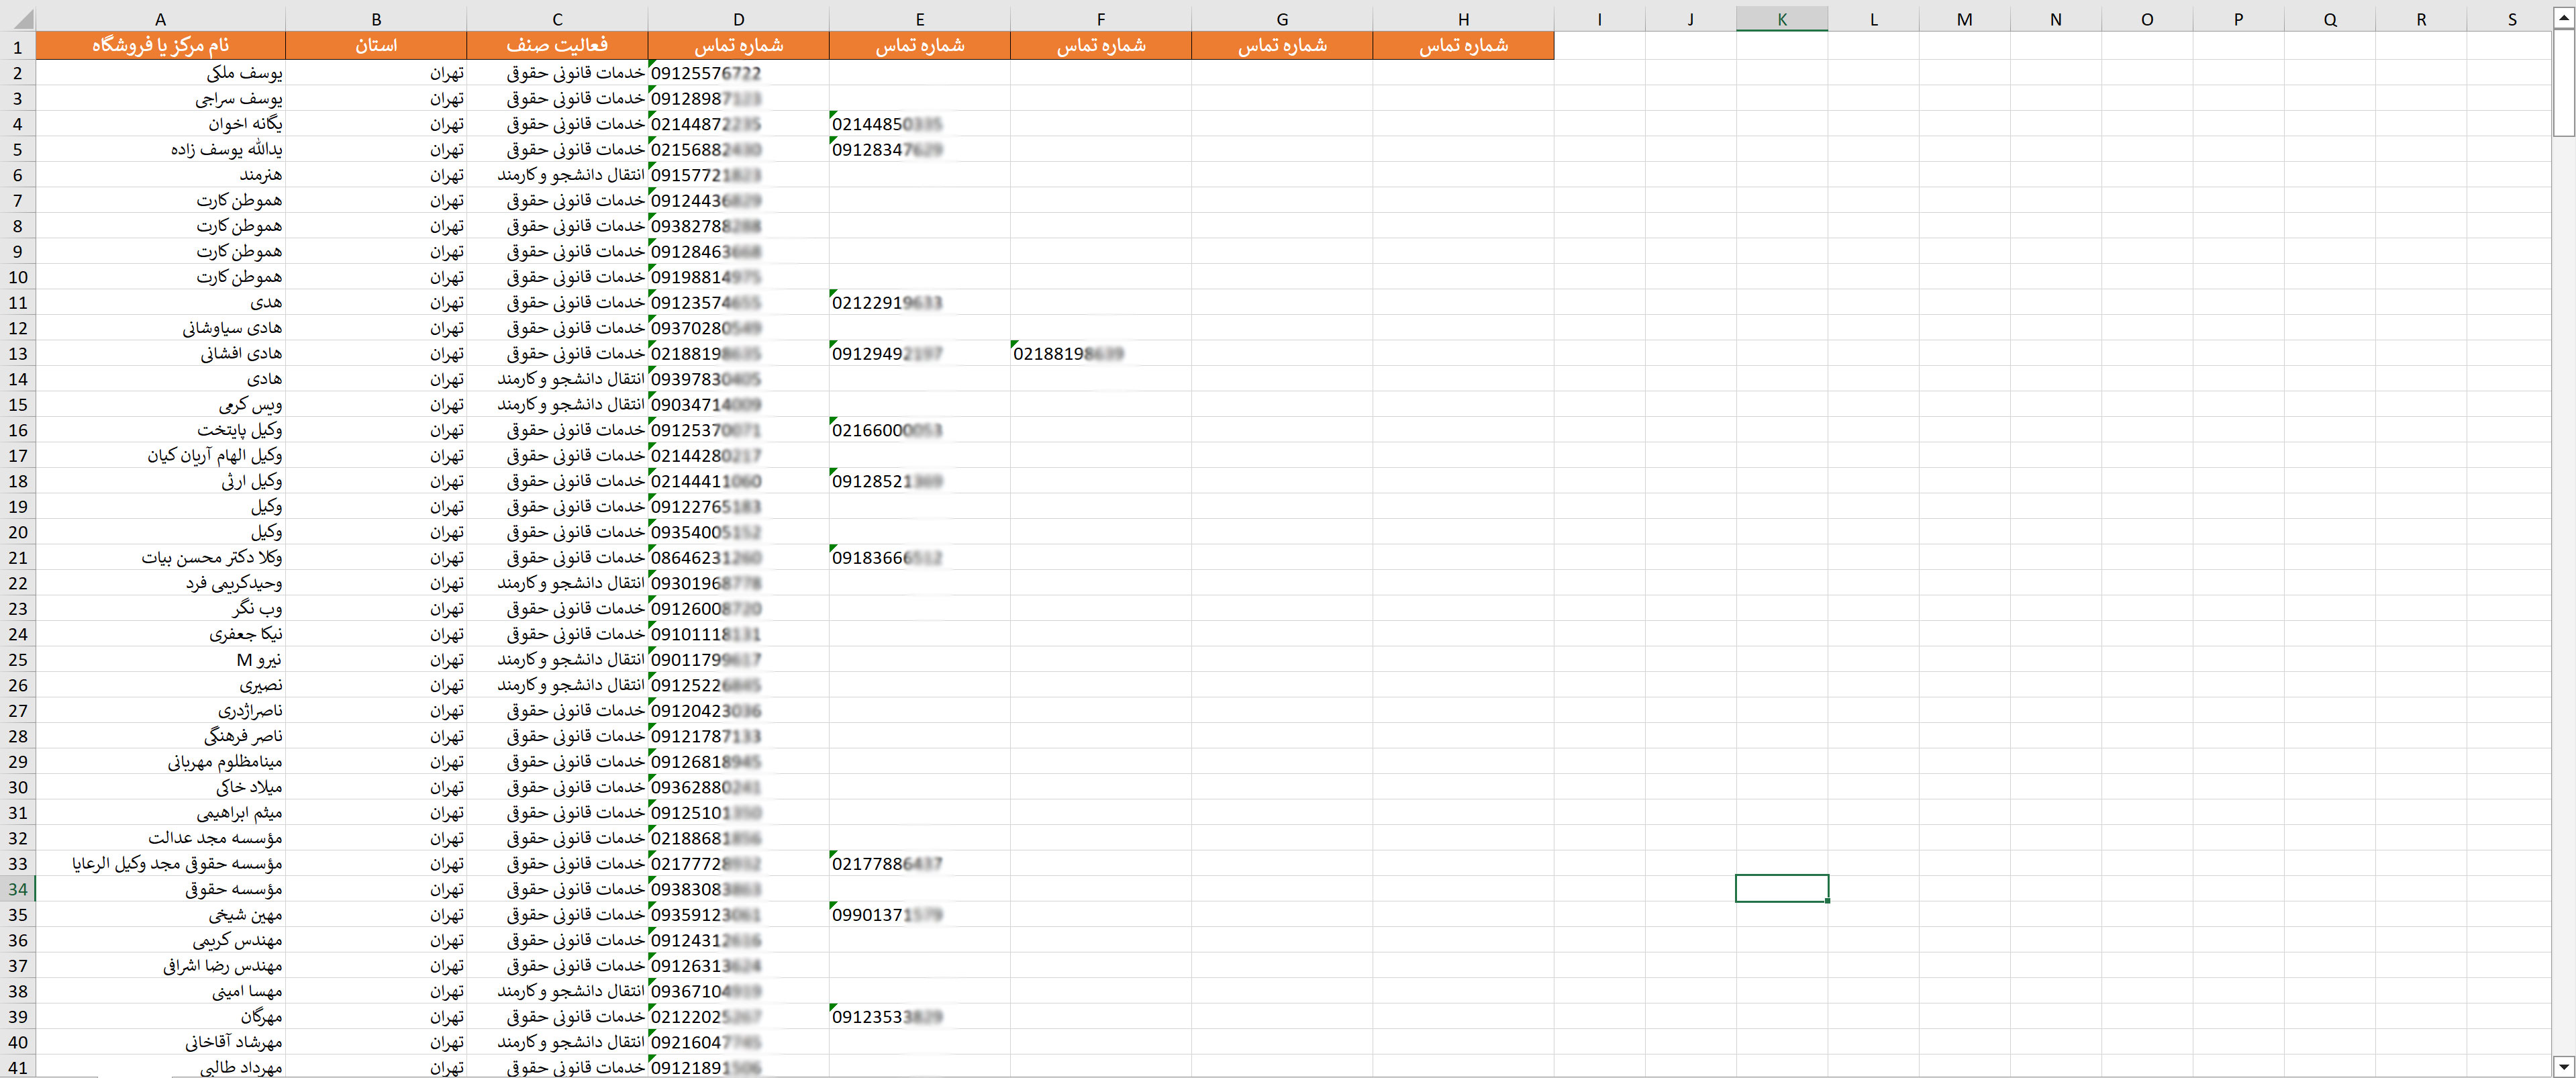This screenshot has height=1078, width=2576.
Task: Select cell 'وکیل ارثی'
Action: coord(161,481)
